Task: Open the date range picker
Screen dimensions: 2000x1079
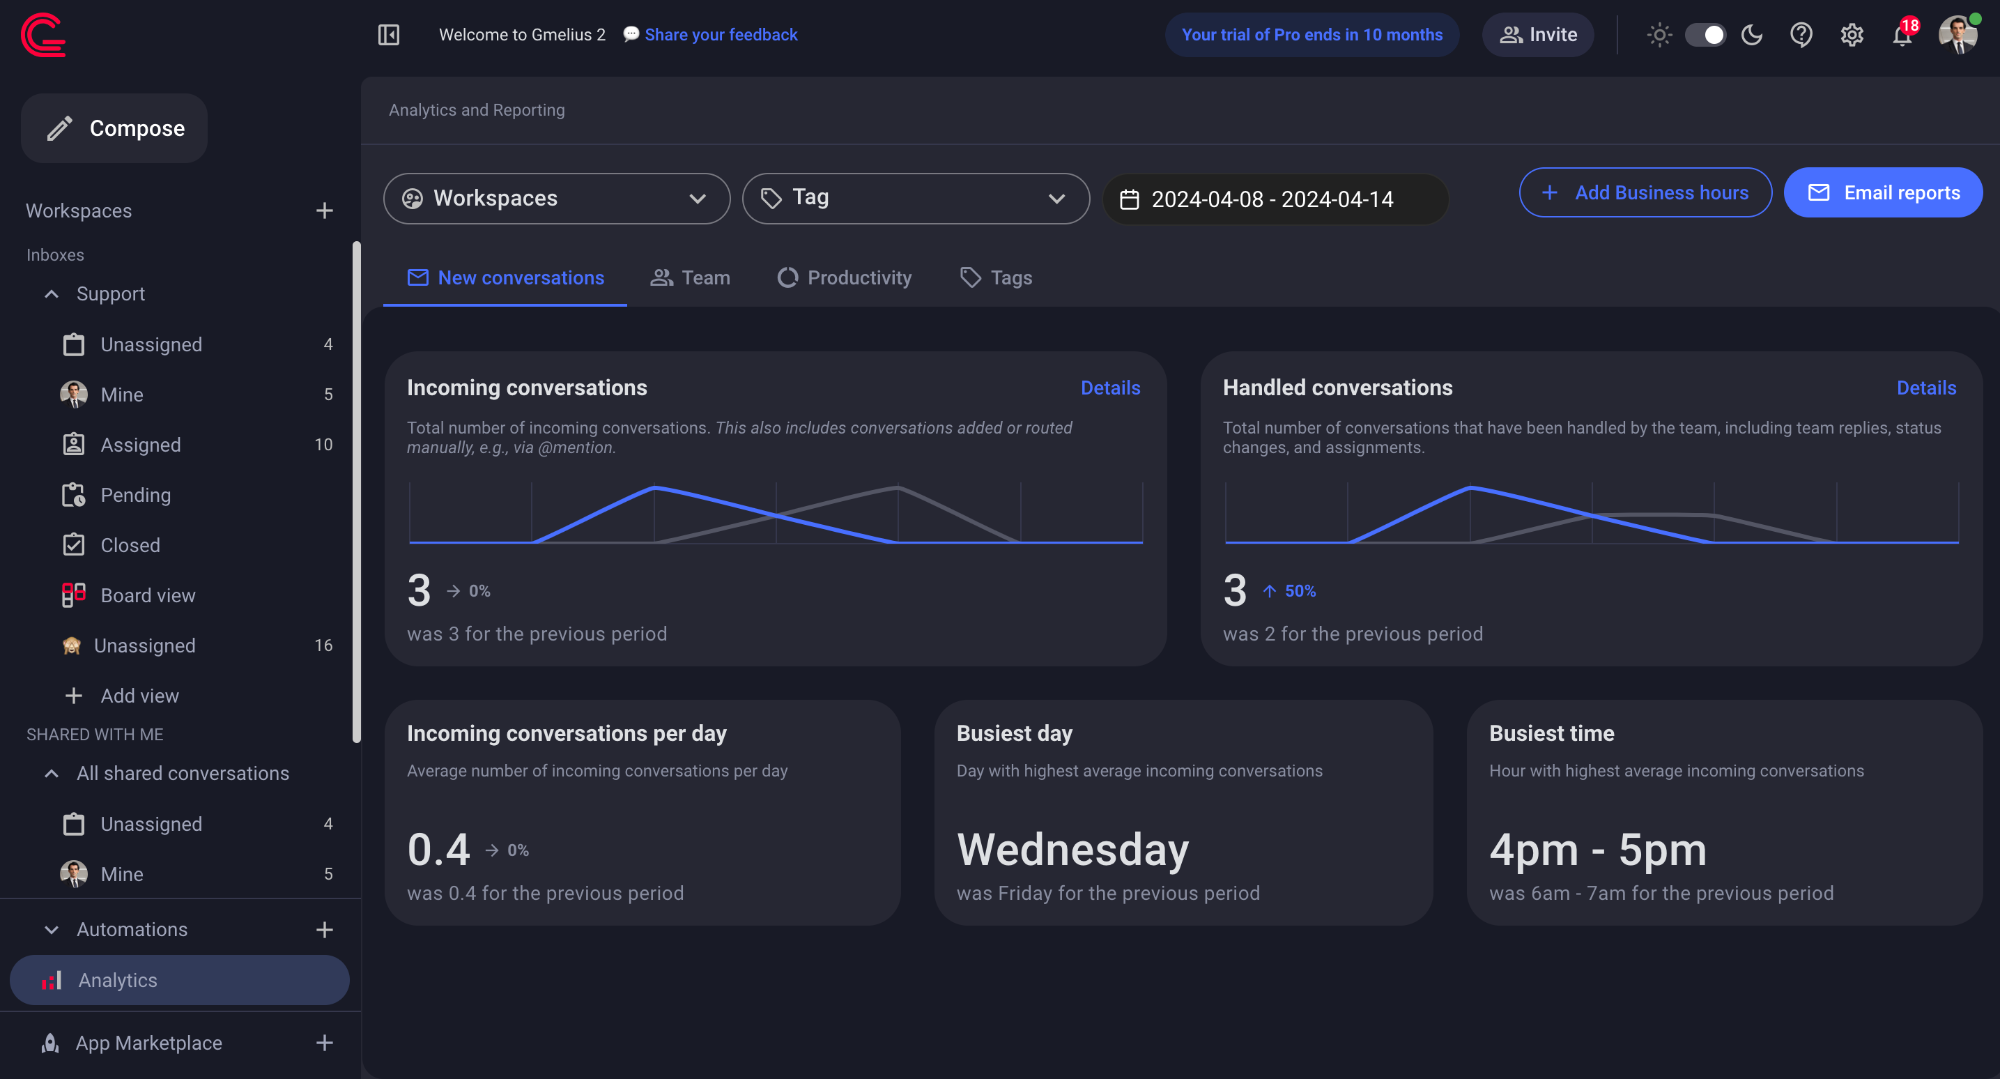Action: (x=1274, y=199)
